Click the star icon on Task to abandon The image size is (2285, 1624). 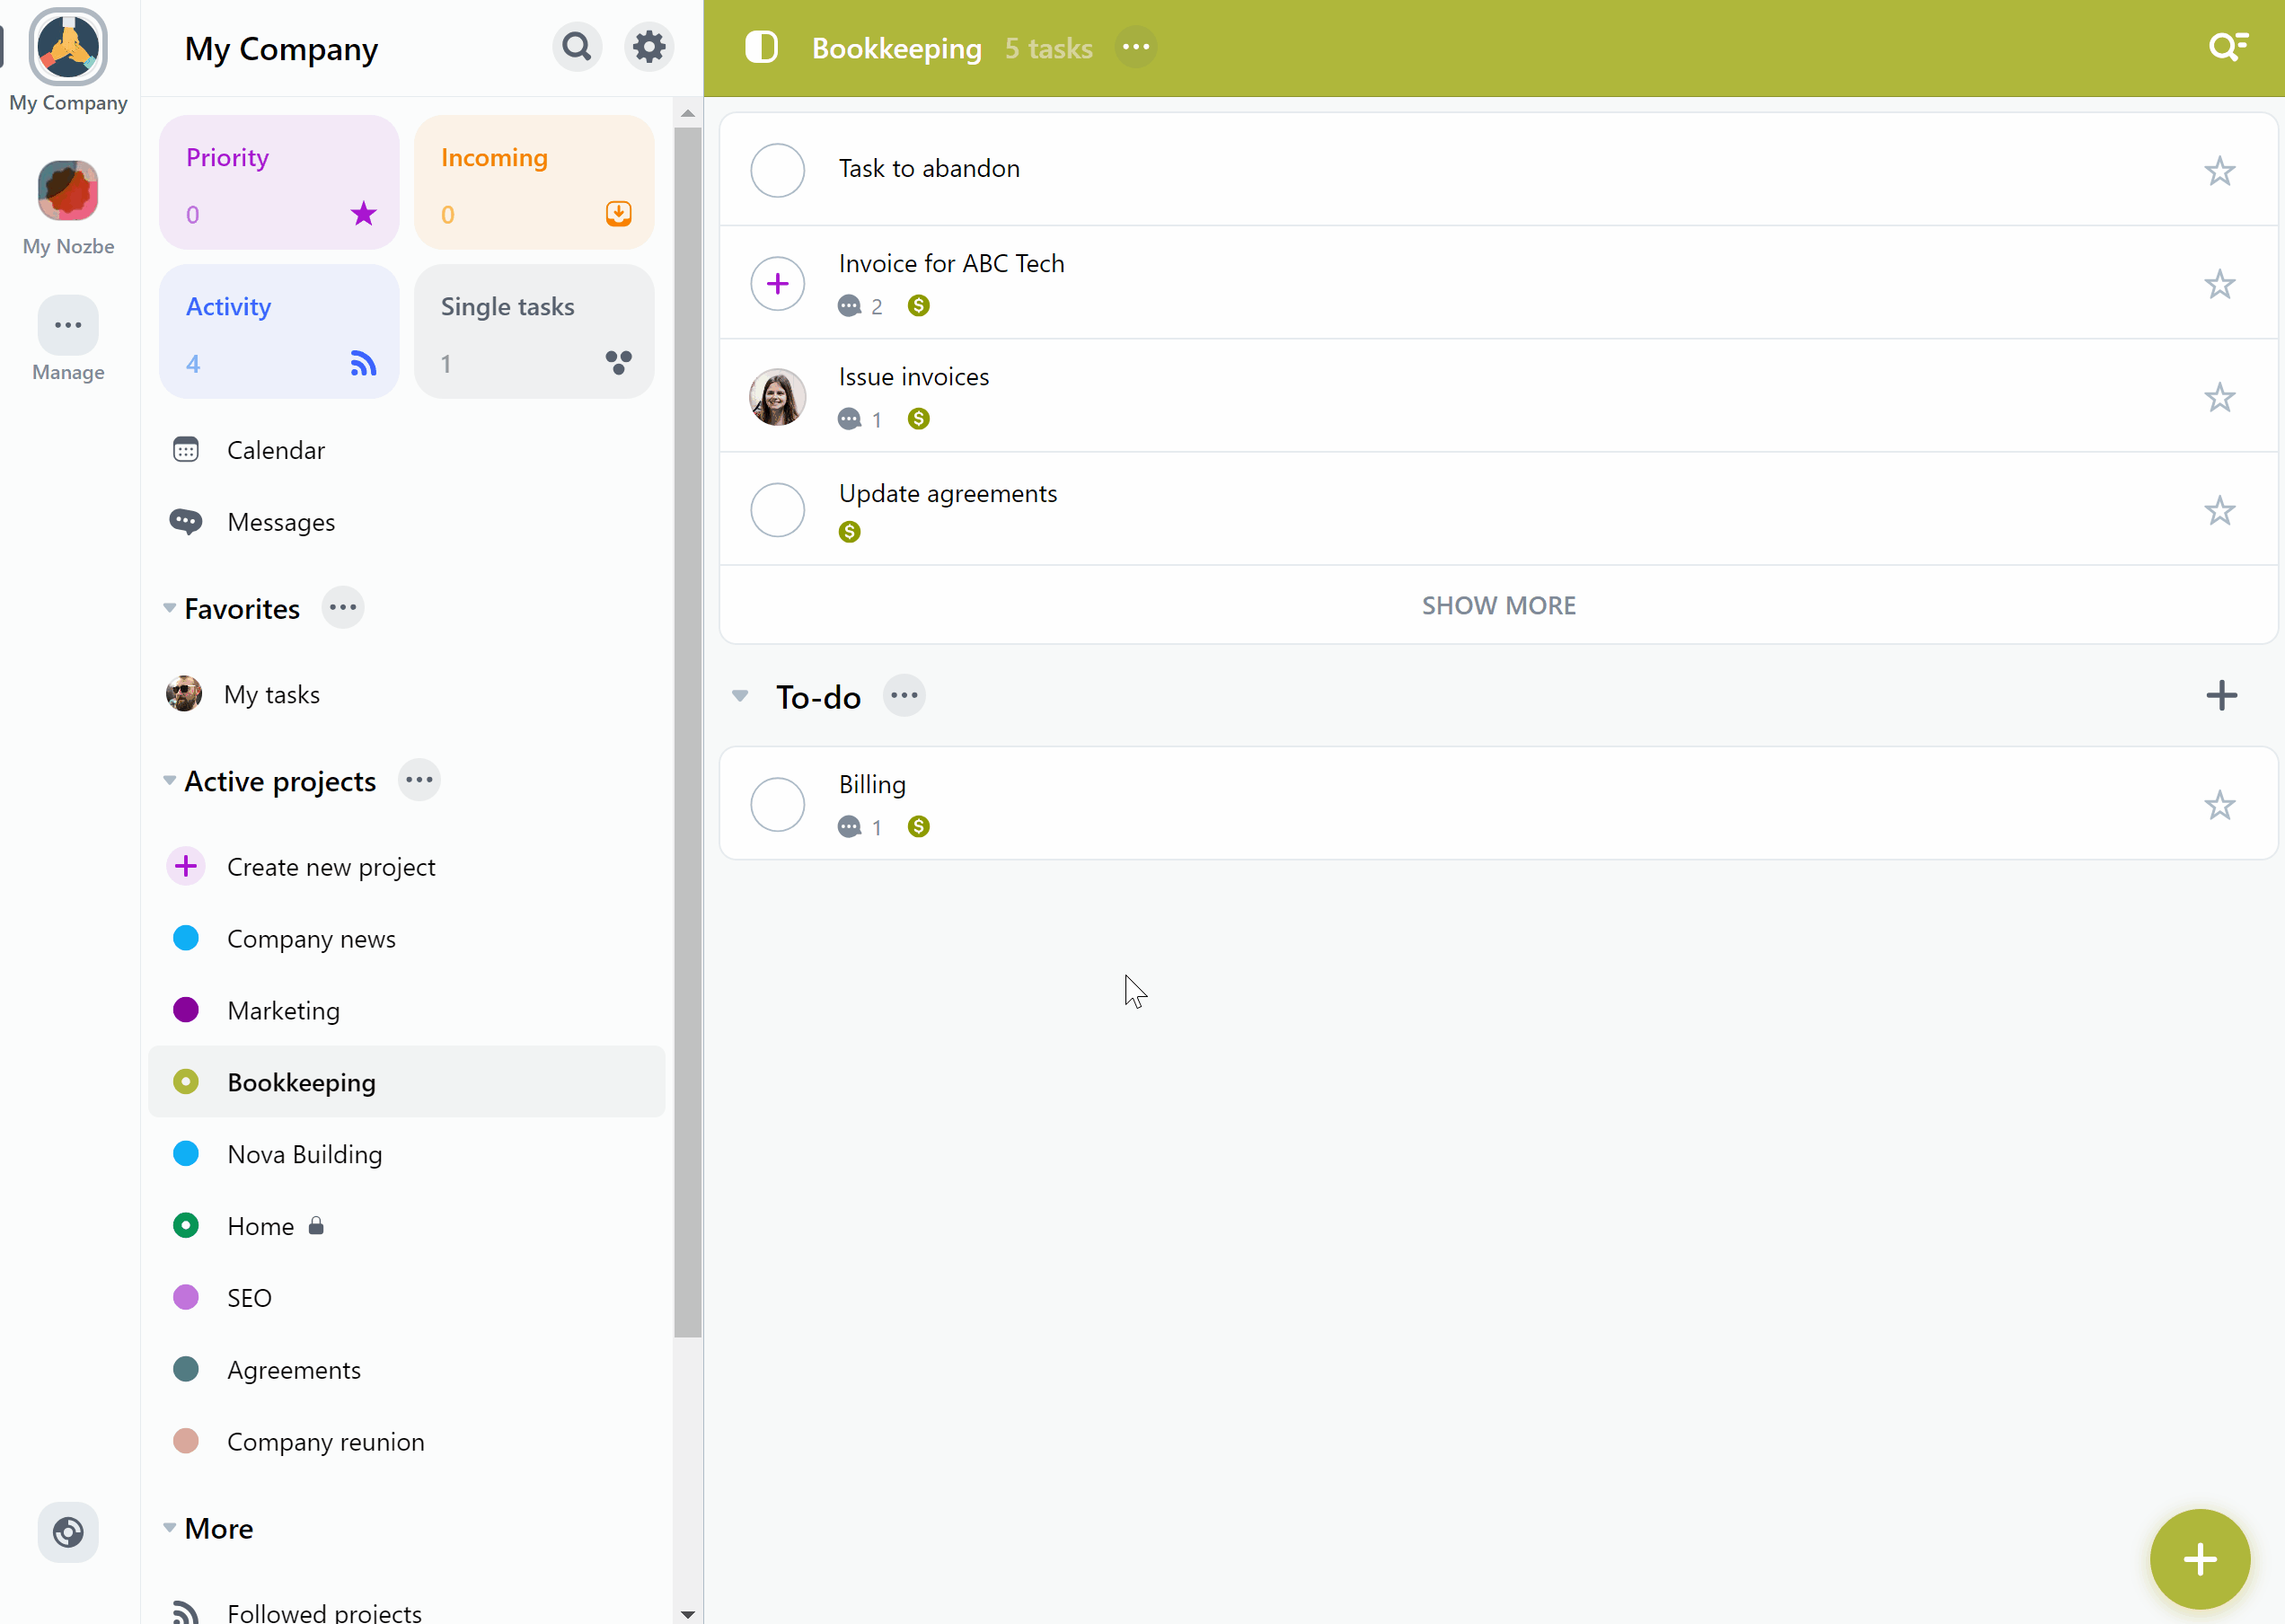(2220, 171)
